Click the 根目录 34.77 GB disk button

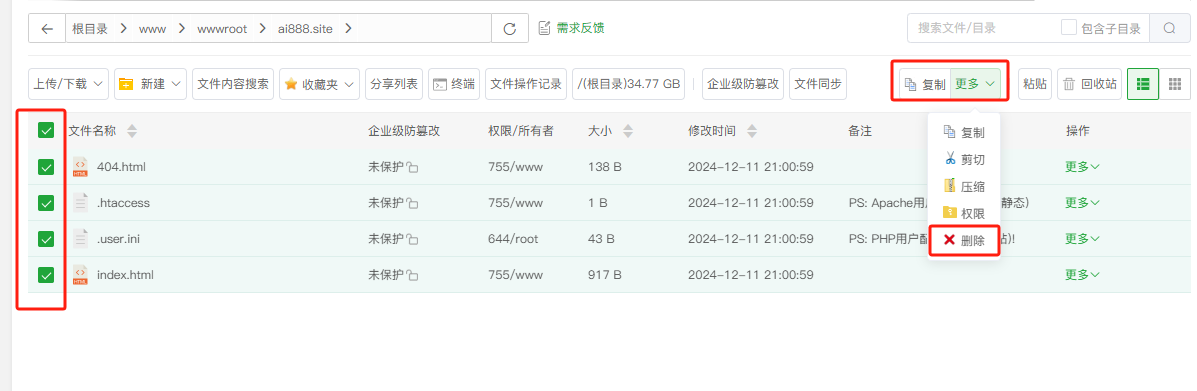coord(629,84)
